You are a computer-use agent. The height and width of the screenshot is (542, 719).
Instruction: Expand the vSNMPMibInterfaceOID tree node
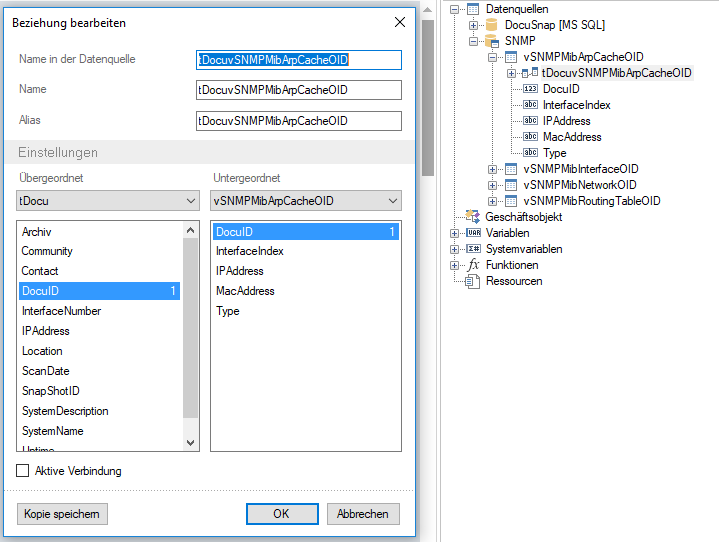click(x=492, y=169)
